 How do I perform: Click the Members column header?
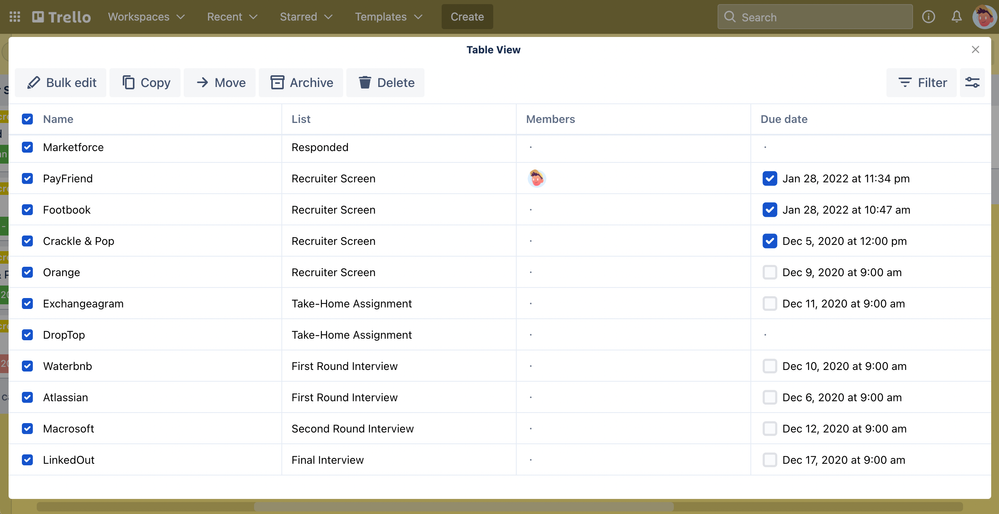pos(550,119)
